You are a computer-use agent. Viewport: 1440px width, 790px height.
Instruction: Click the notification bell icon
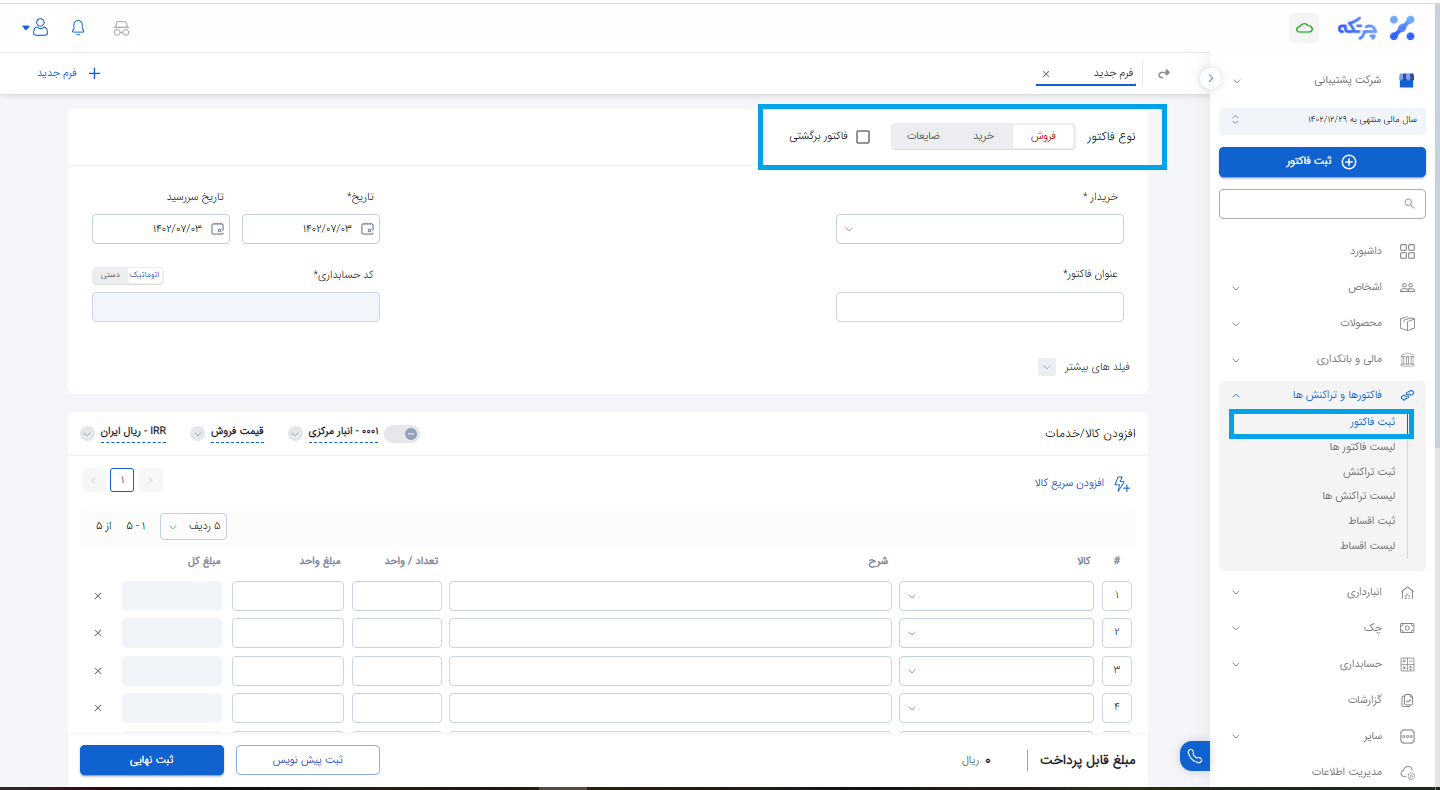pos(78,28)
